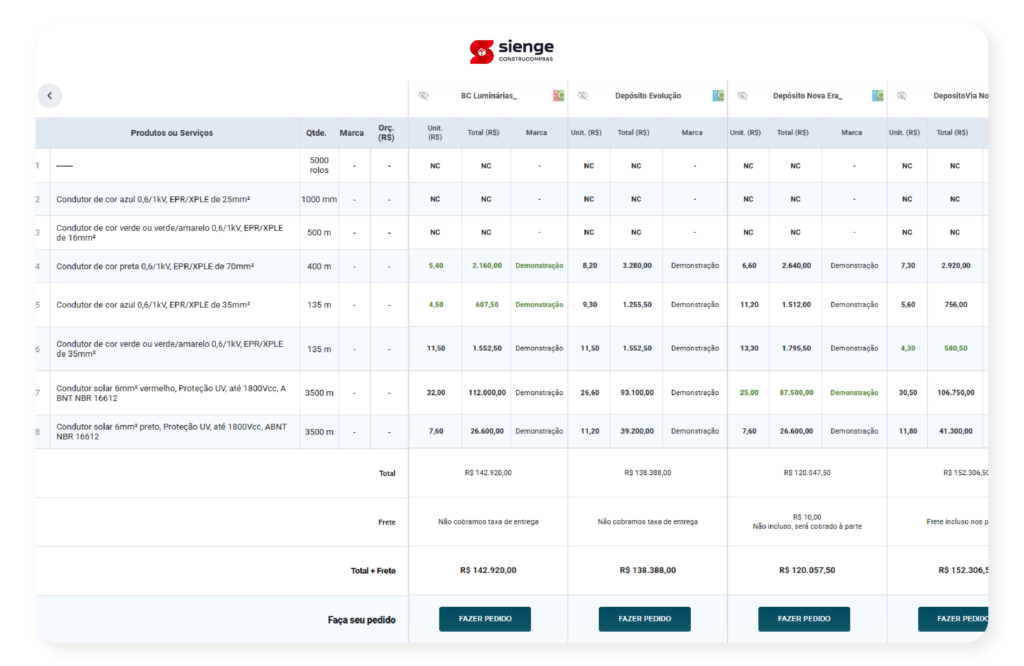Screen dimensions: 1024x666
Task: Click the Total value R$ 142.920,00 in Total row
Action: [488, 473]
